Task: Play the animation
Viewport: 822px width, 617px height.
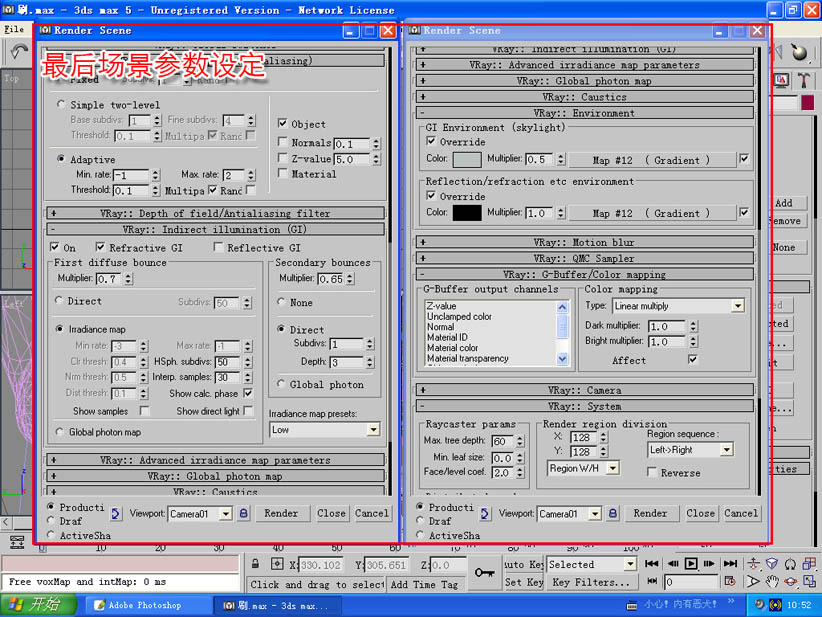Action: [x=691, y=564]
